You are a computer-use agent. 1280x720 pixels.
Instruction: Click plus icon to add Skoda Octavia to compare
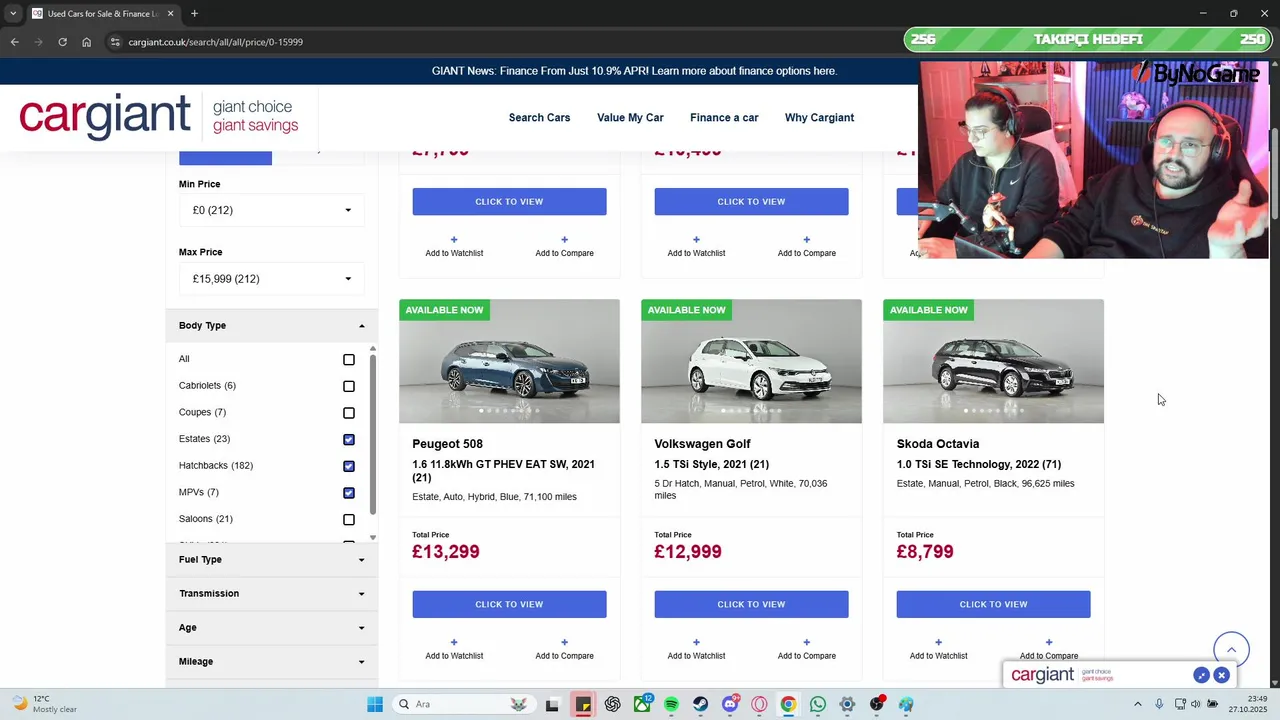[x=1048, y=642]
